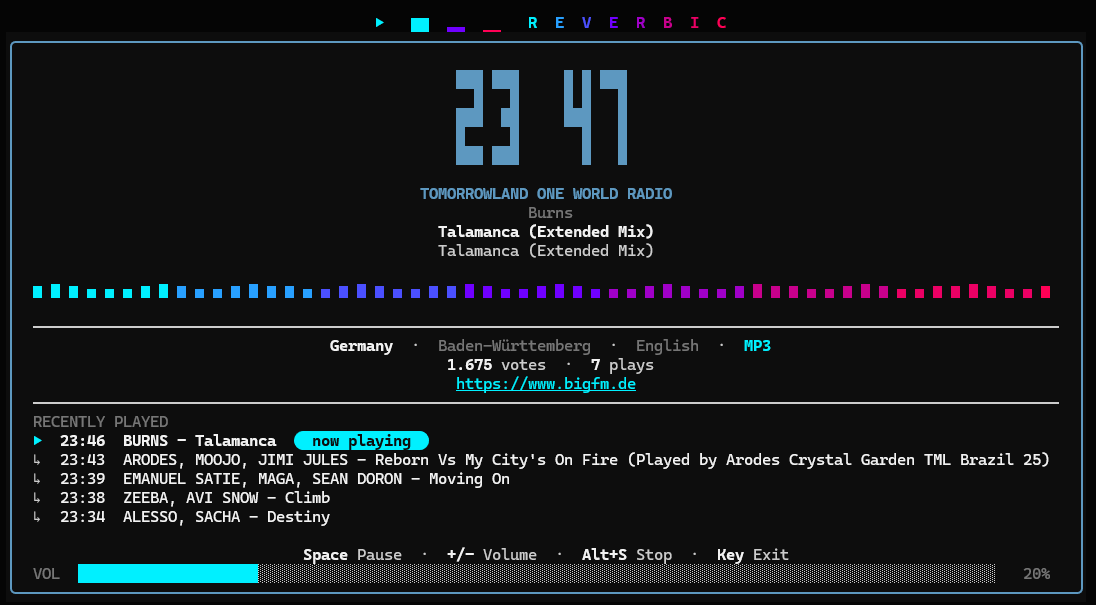Click the Space Pause shortcut hint
Screen dimensions: 1096x605
(x=352, y=555)
